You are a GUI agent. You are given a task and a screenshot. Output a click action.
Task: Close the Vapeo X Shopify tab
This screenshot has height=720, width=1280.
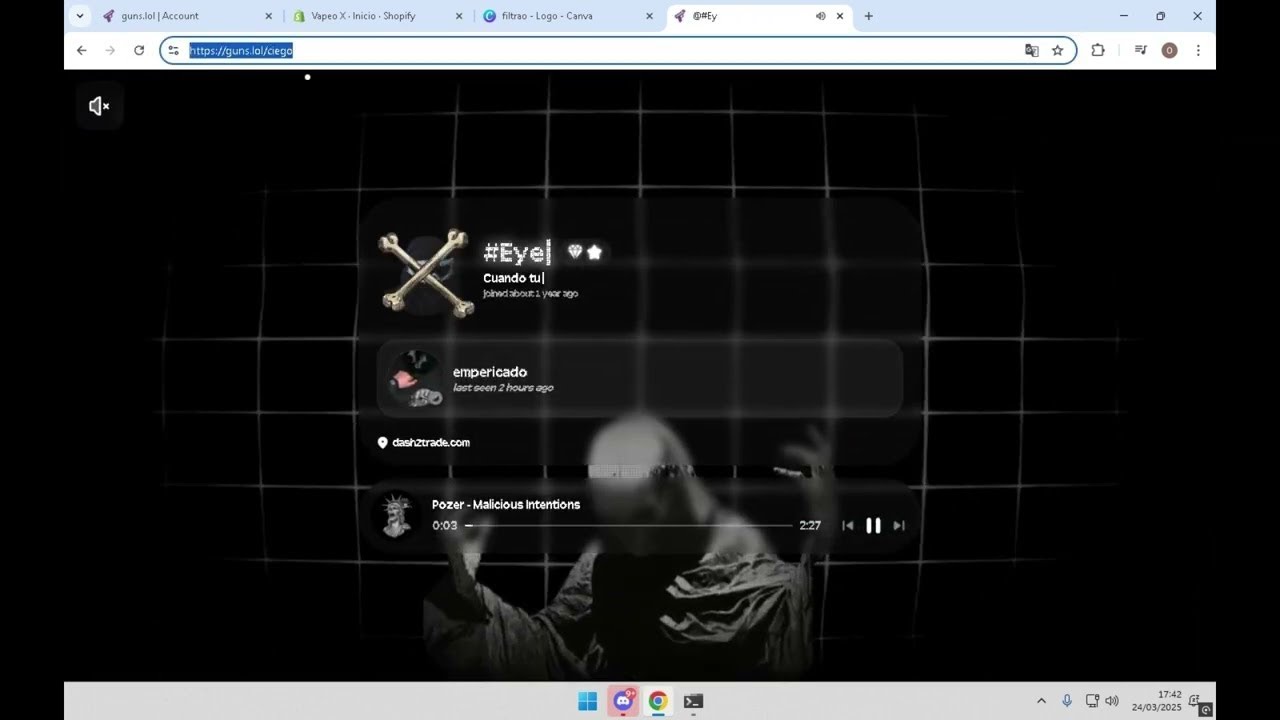tap(459, 16)
